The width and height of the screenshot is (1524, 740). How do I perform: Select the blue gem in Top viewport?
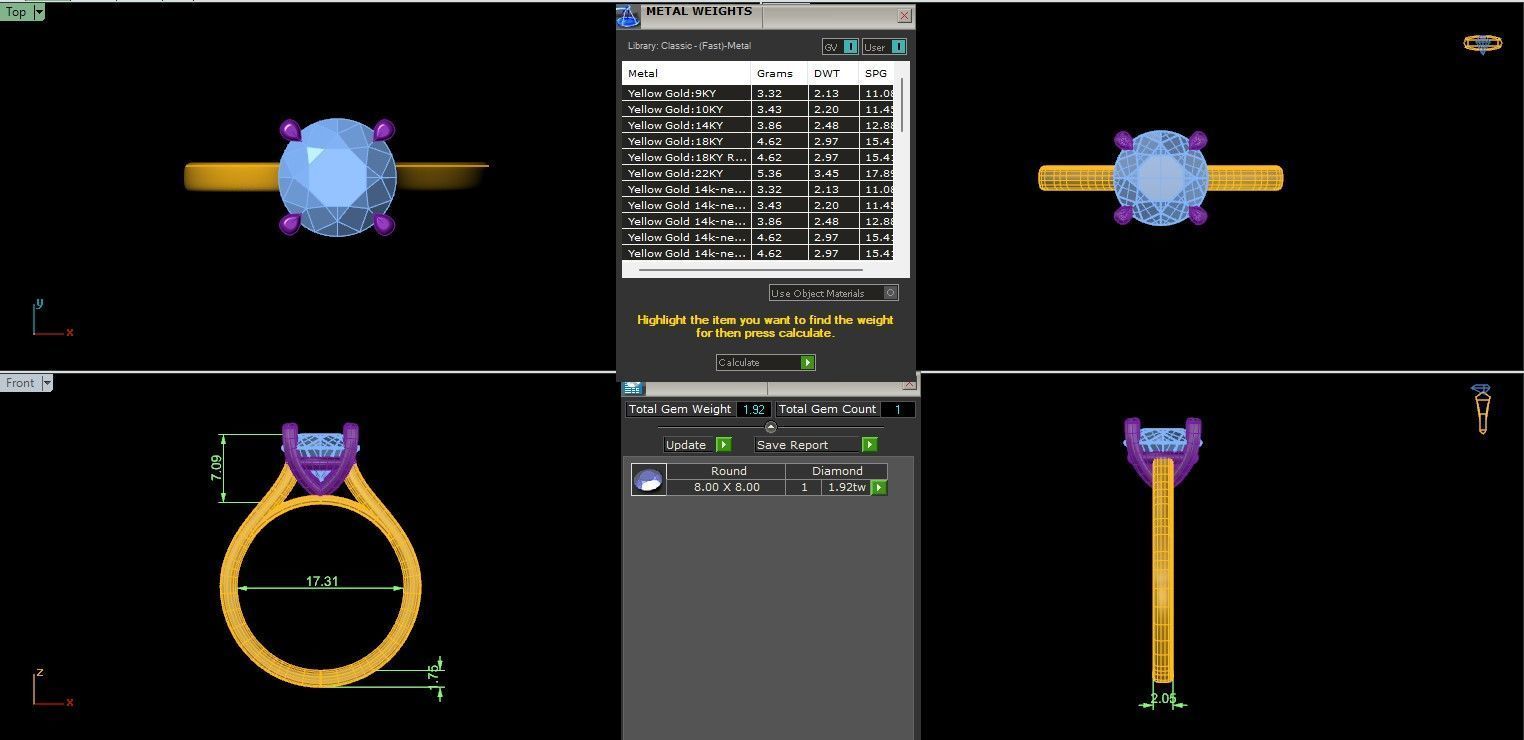(x=337, y=177)
